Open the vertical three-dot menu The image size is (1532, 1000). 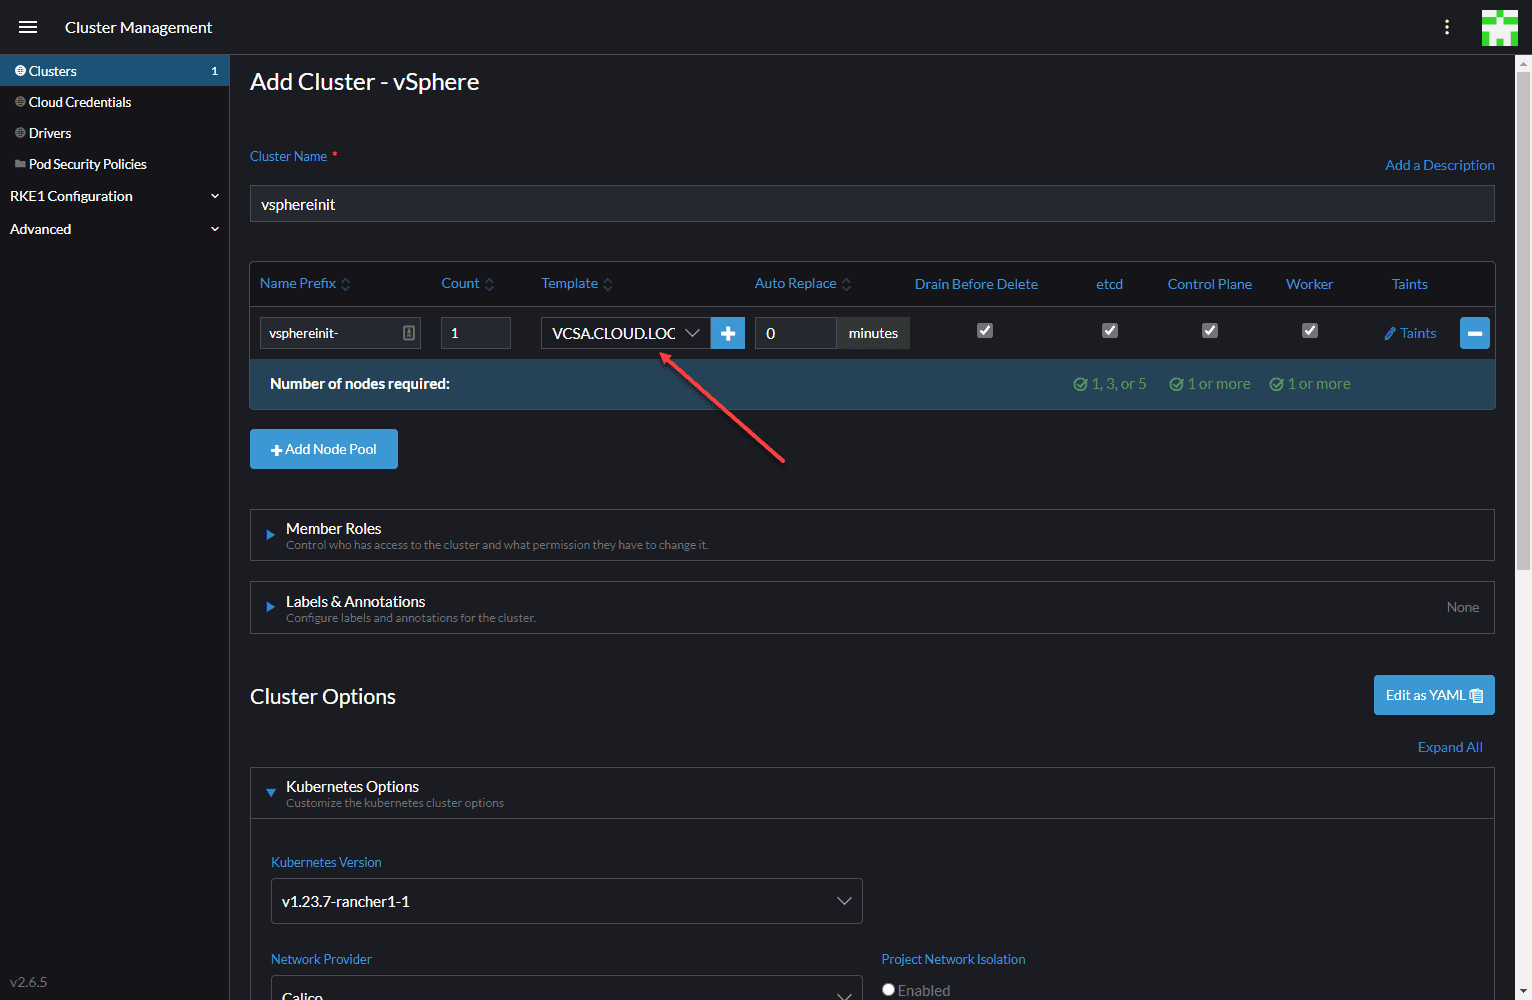click(1447, 27)
